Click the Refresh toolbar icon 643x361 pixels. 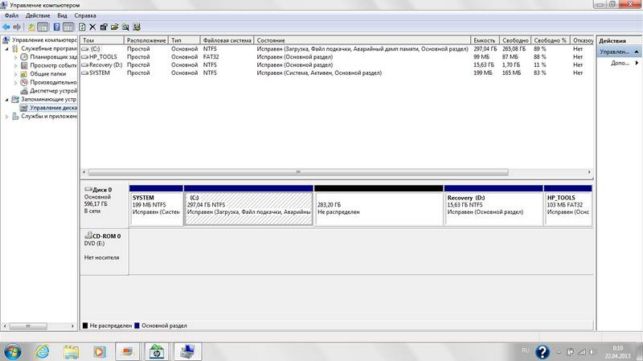tap(82, 27)
